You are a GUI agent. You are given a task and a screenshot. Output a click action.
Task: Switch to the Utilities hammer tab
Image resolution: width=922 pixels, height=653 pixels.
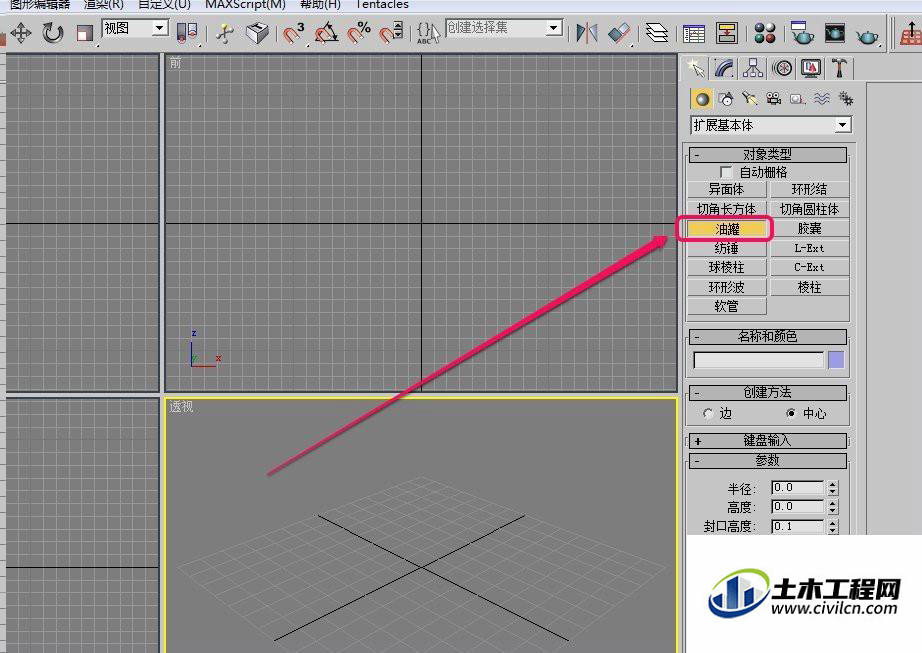(839, 69)
